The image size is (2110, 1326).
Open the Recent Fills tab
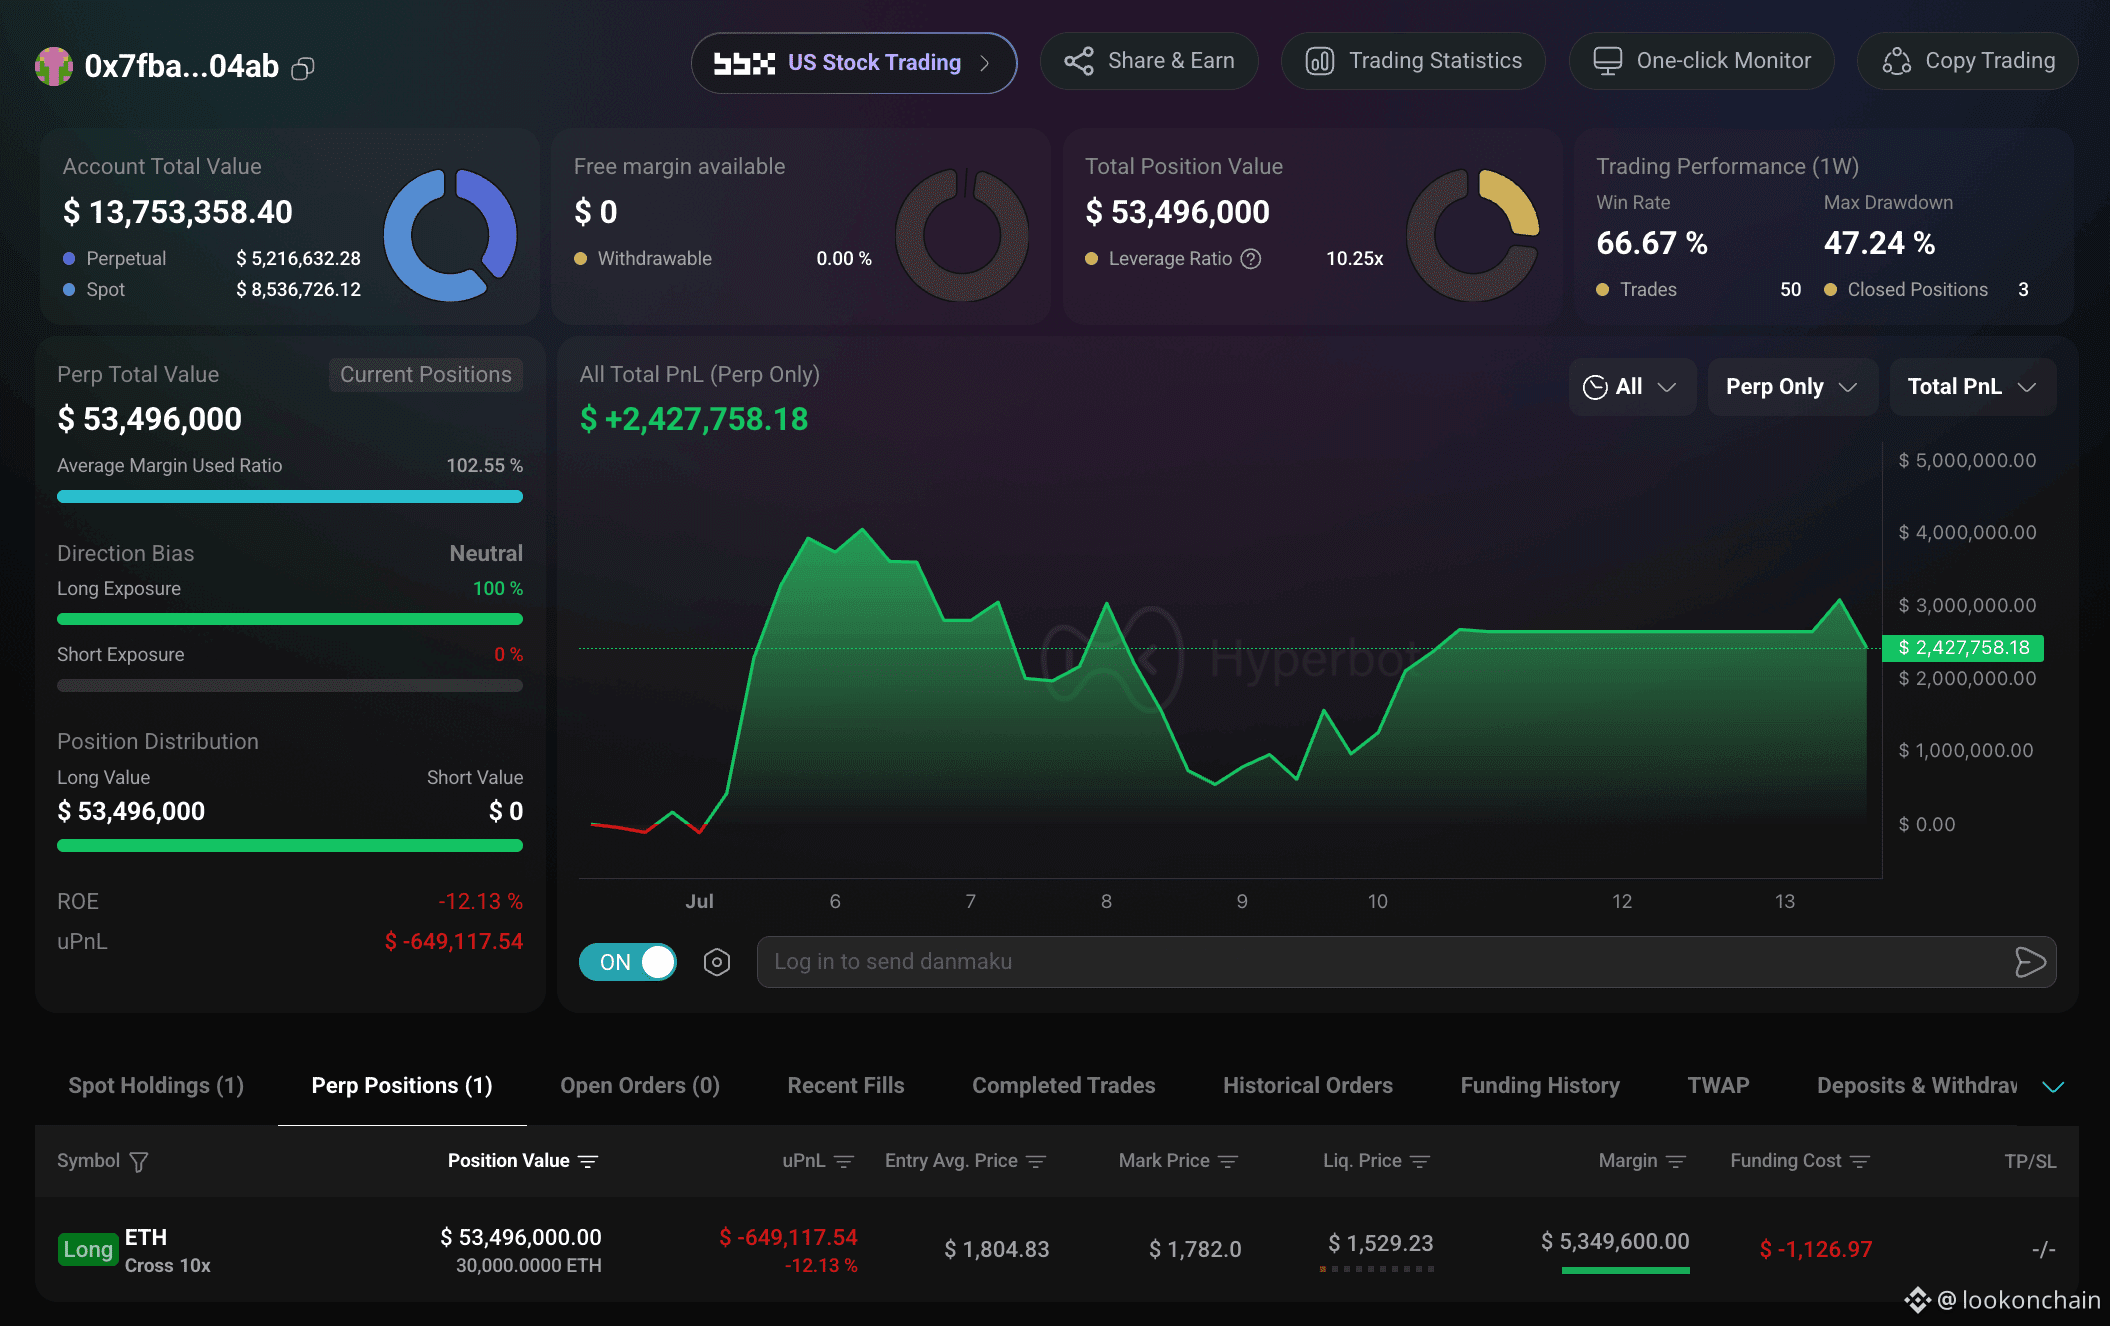846,1086
